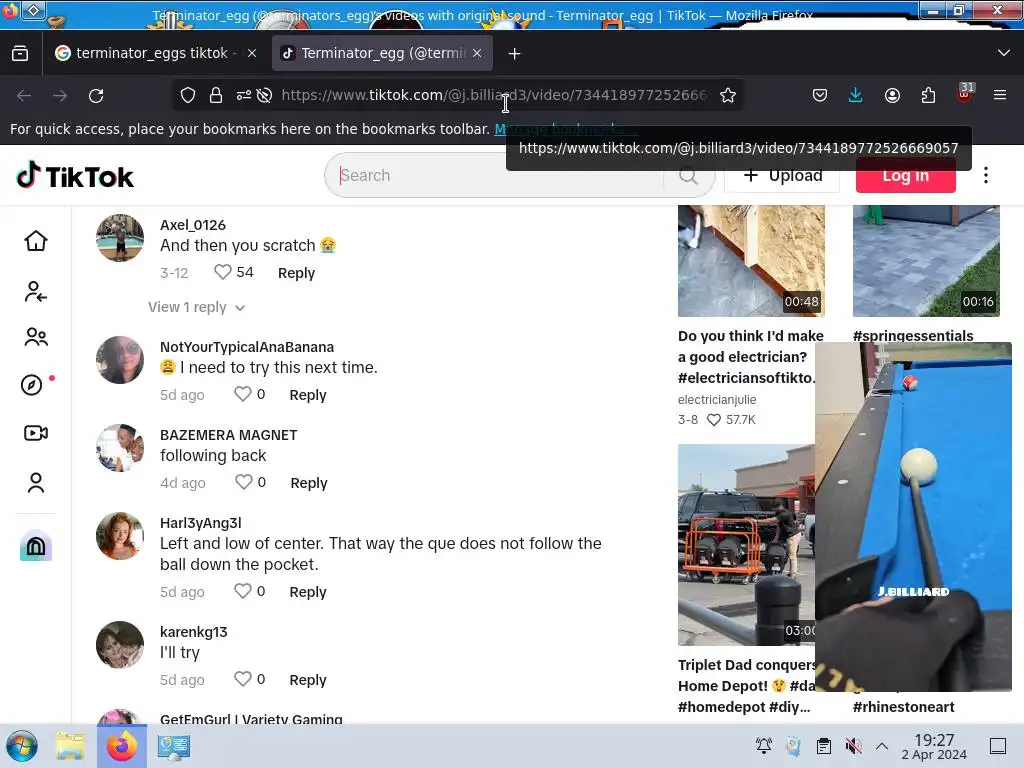Open the springessentials video thumbnail 00:16
This screenshot has width=1024, height=768.
coord(926,261)
